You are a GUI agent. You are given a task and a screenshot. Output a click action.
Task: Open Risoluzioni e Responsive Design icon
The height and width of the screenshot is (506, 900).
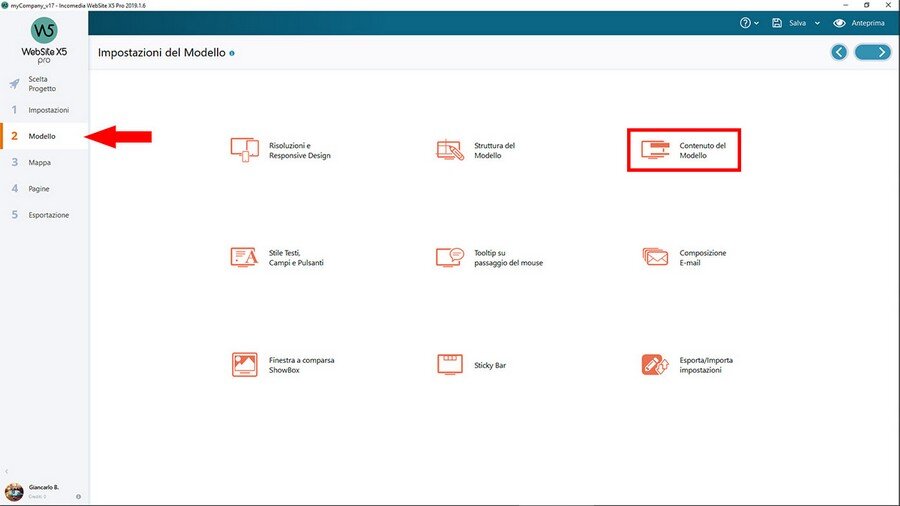(x=245, y=150)
